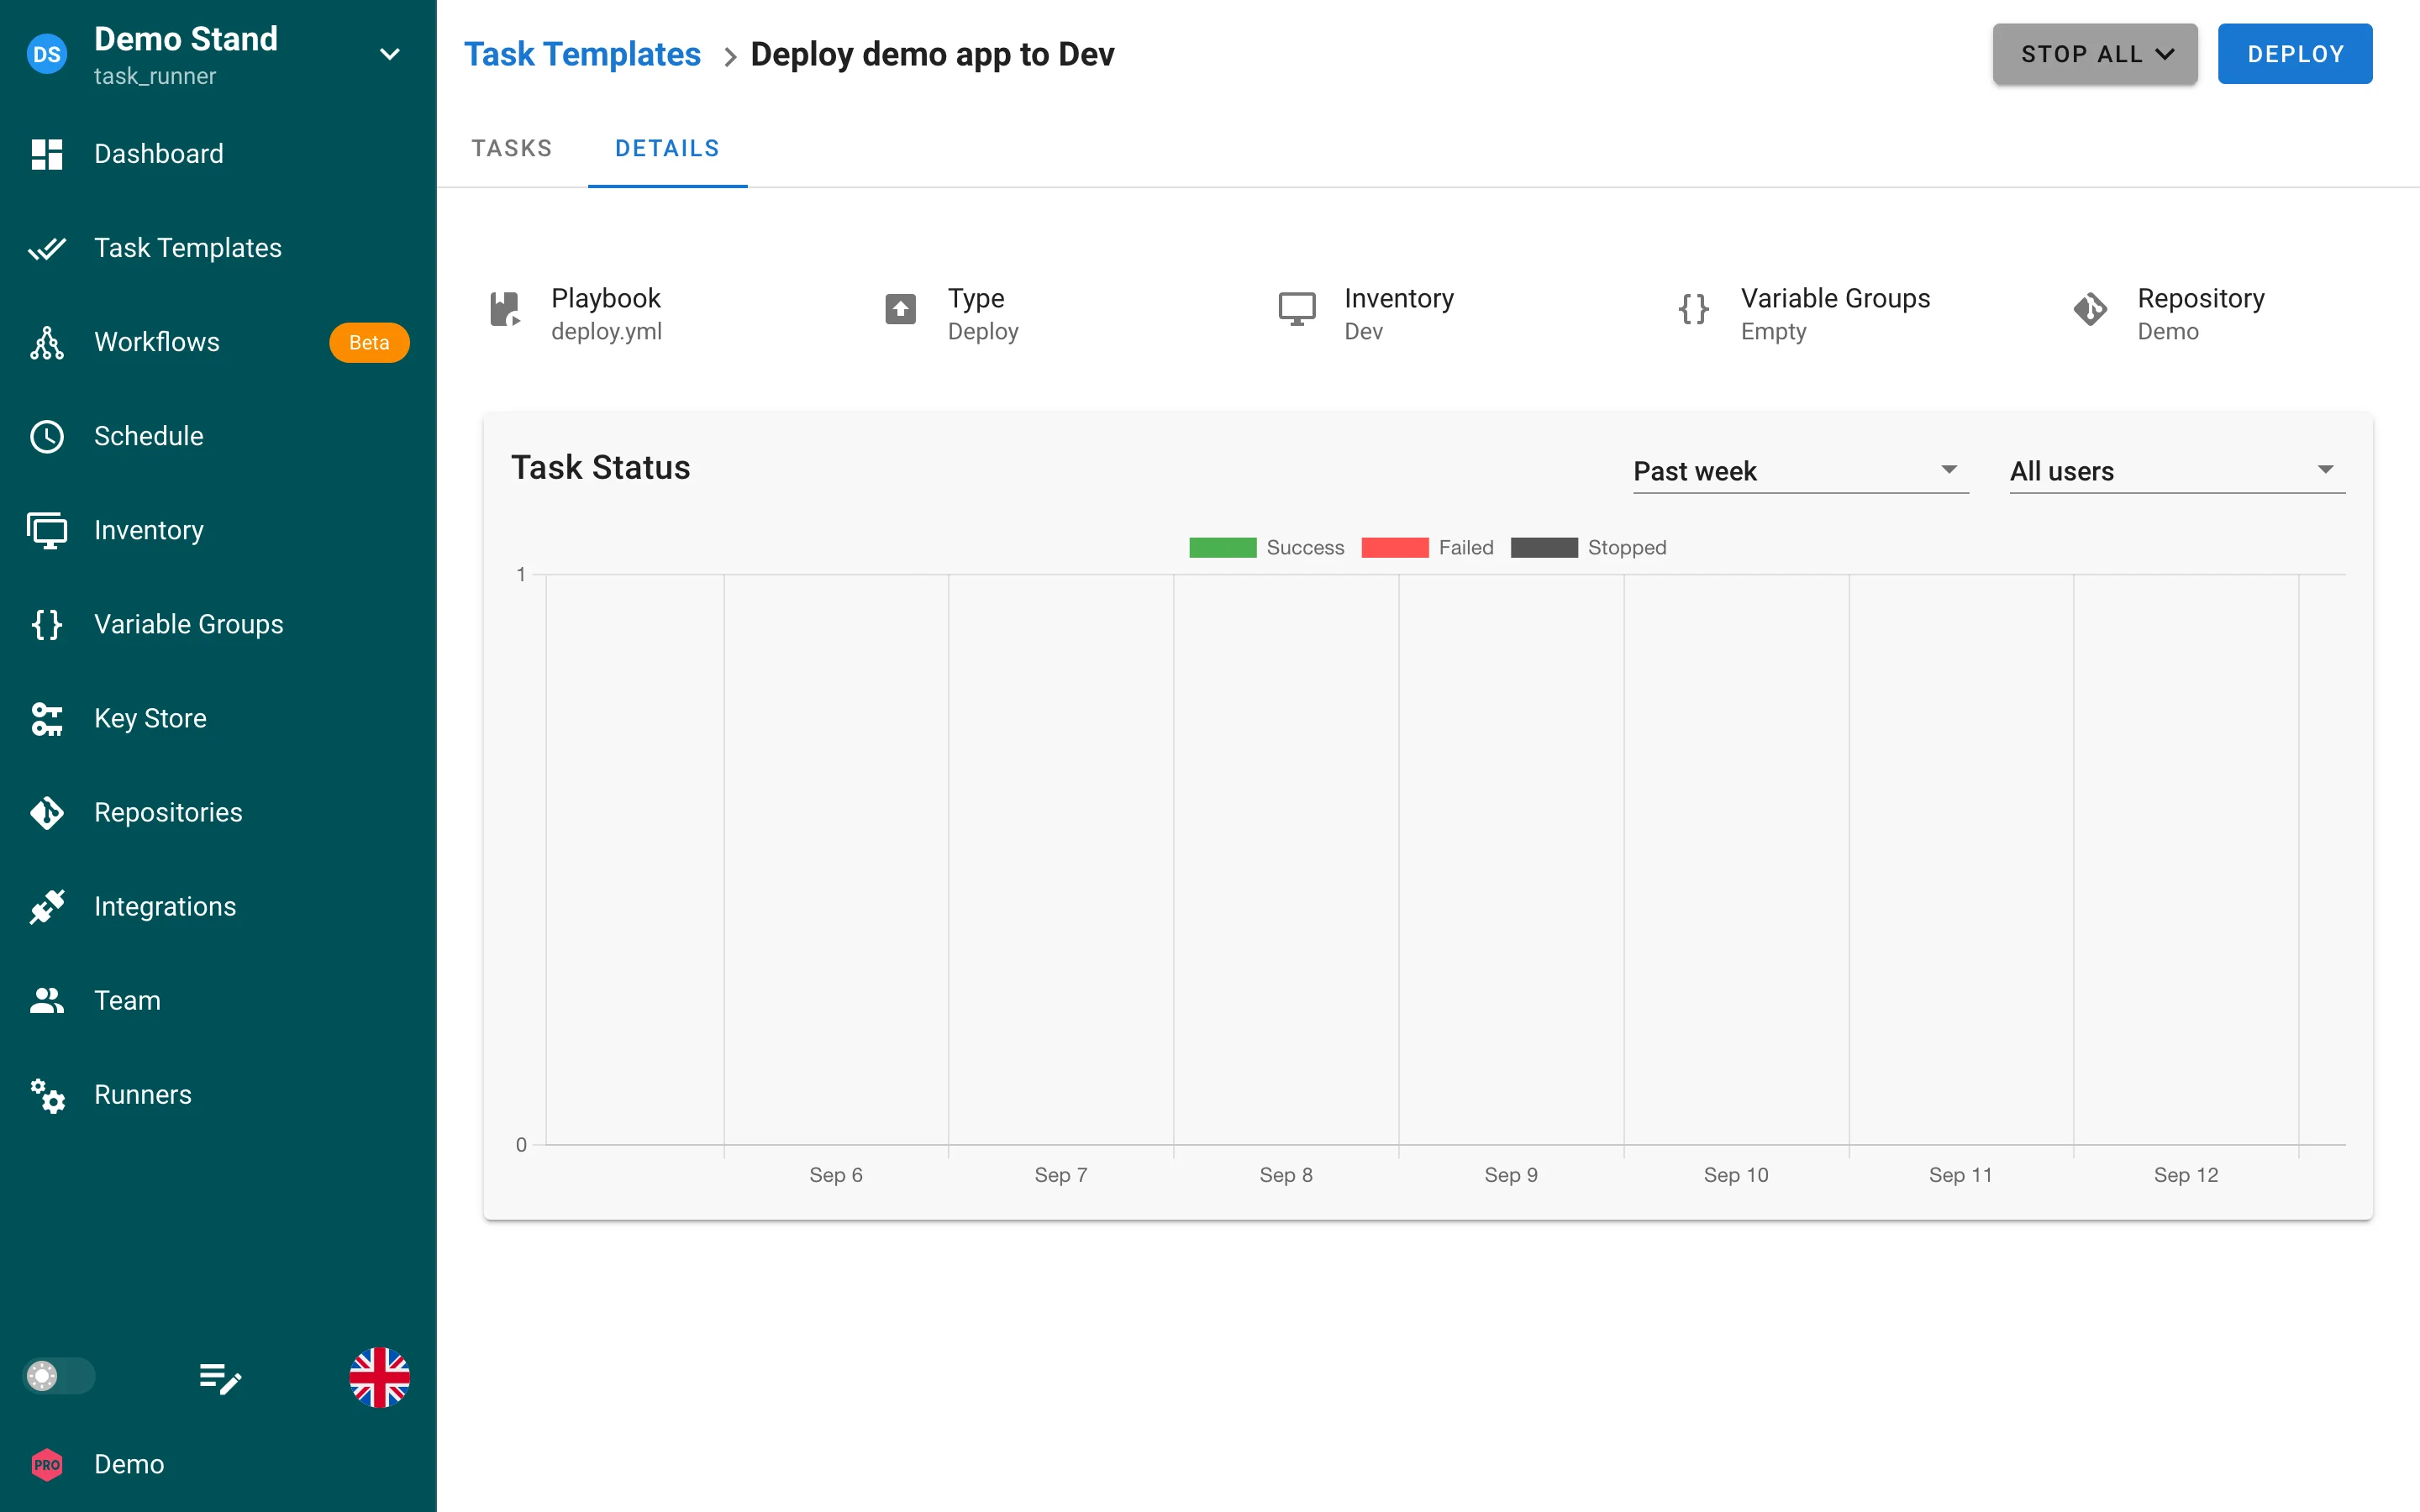Click the Type deploy arrow icon

click(900, 309)
